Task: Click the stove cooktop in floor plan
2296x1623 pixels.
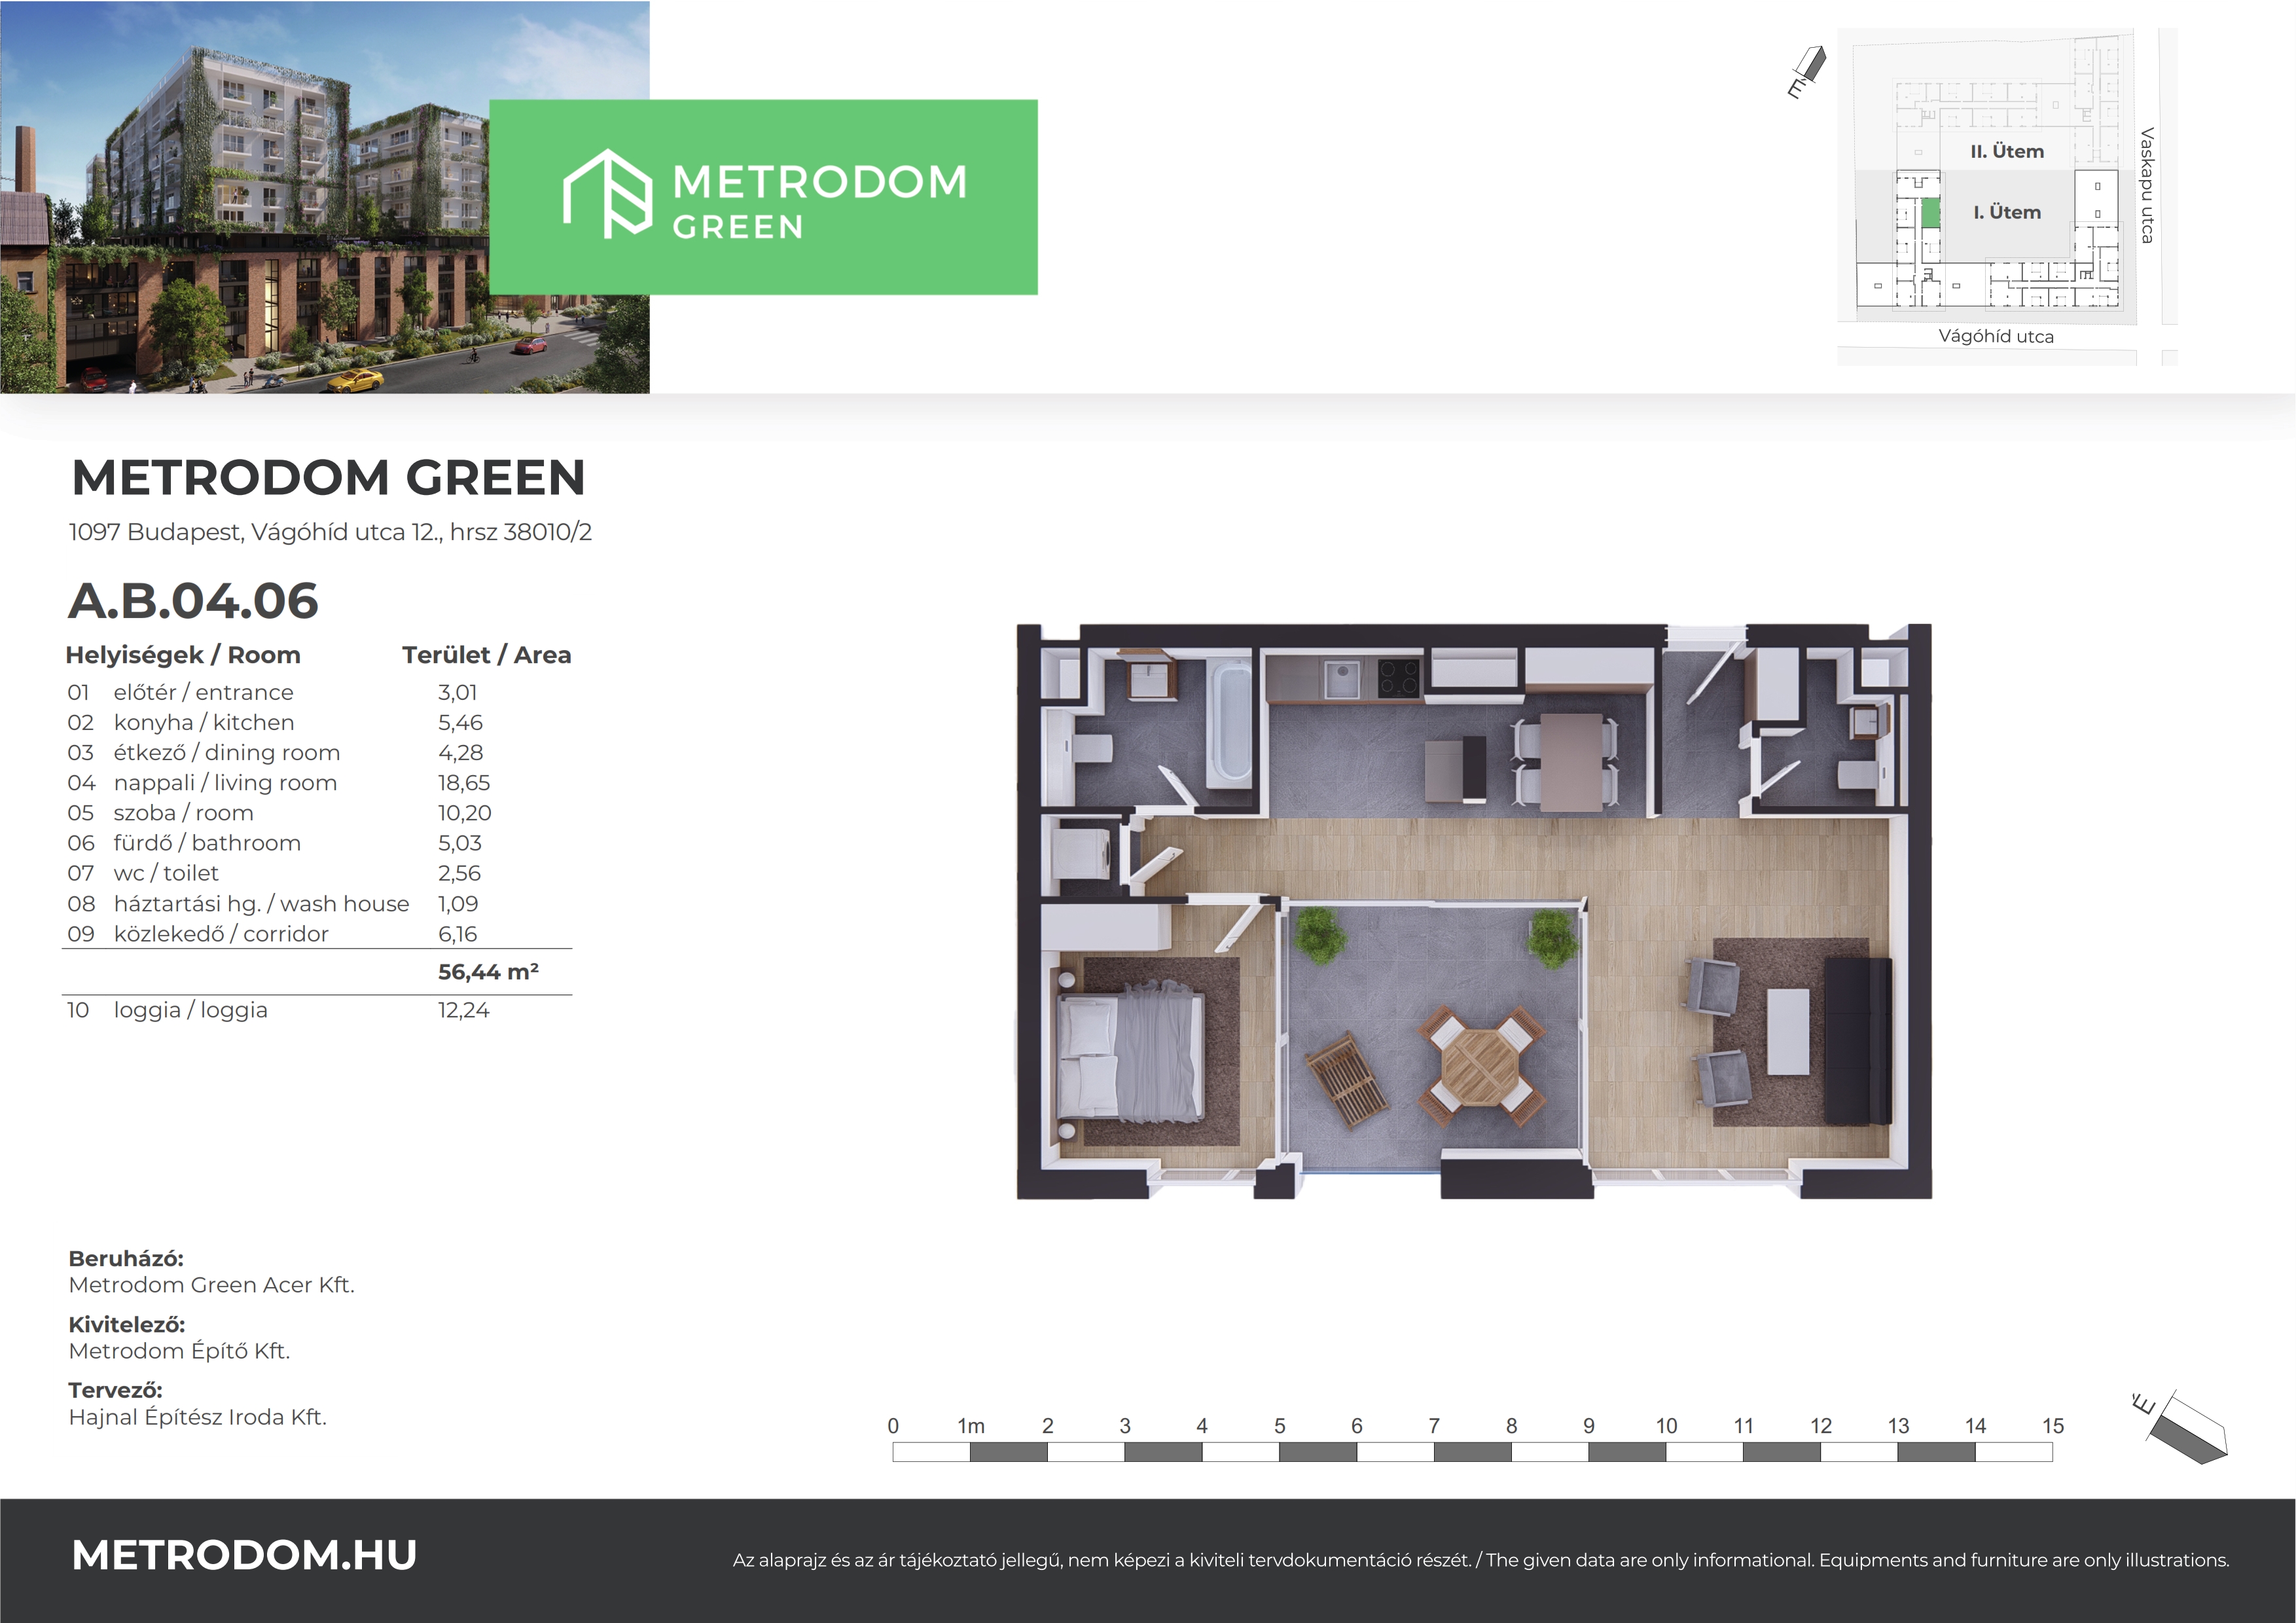Action: tap(1399, 679)
